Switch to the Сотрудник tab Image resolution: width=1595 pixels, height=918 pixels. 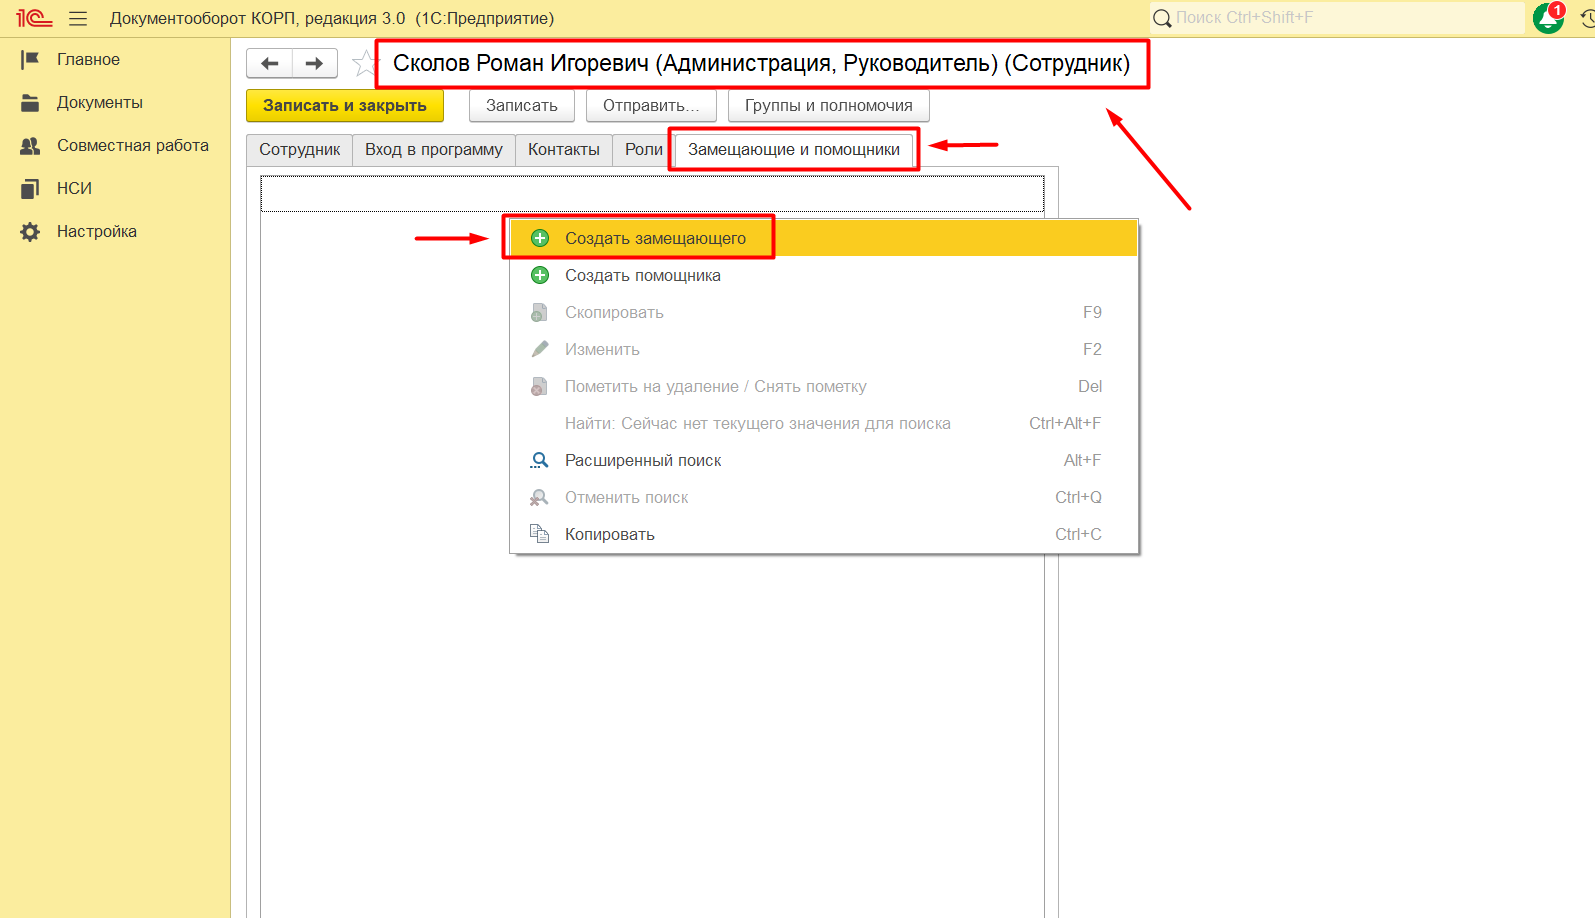(300, 150)
